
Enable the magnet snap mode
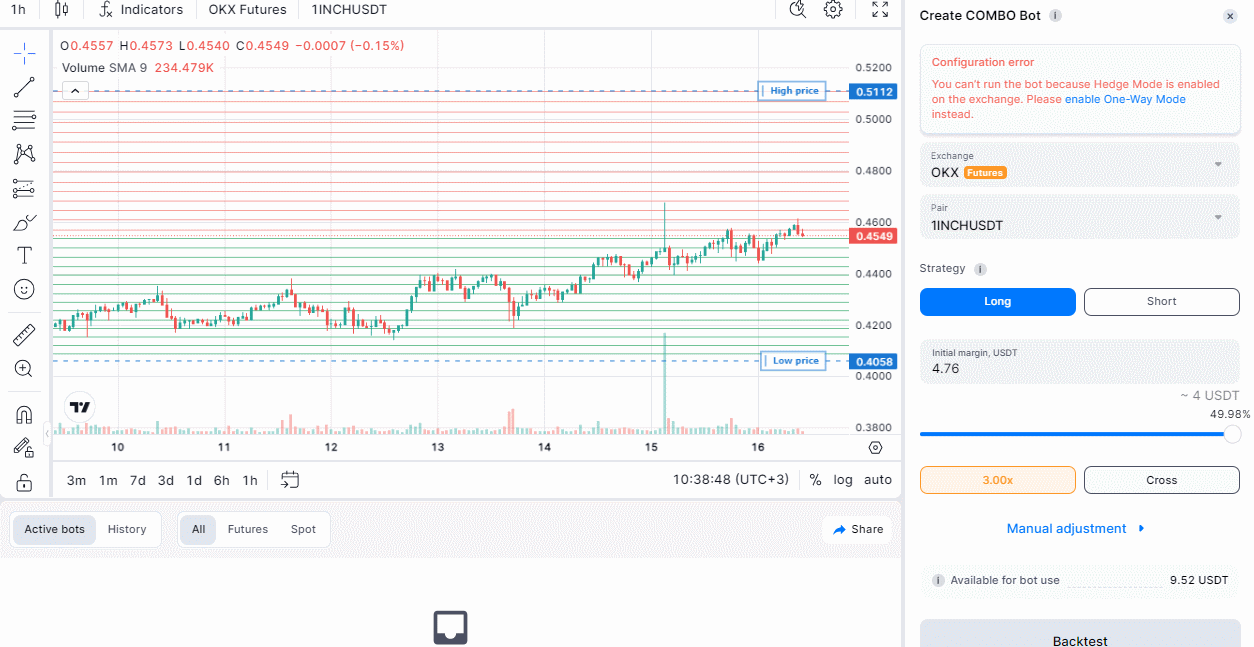tap(24, 414)
